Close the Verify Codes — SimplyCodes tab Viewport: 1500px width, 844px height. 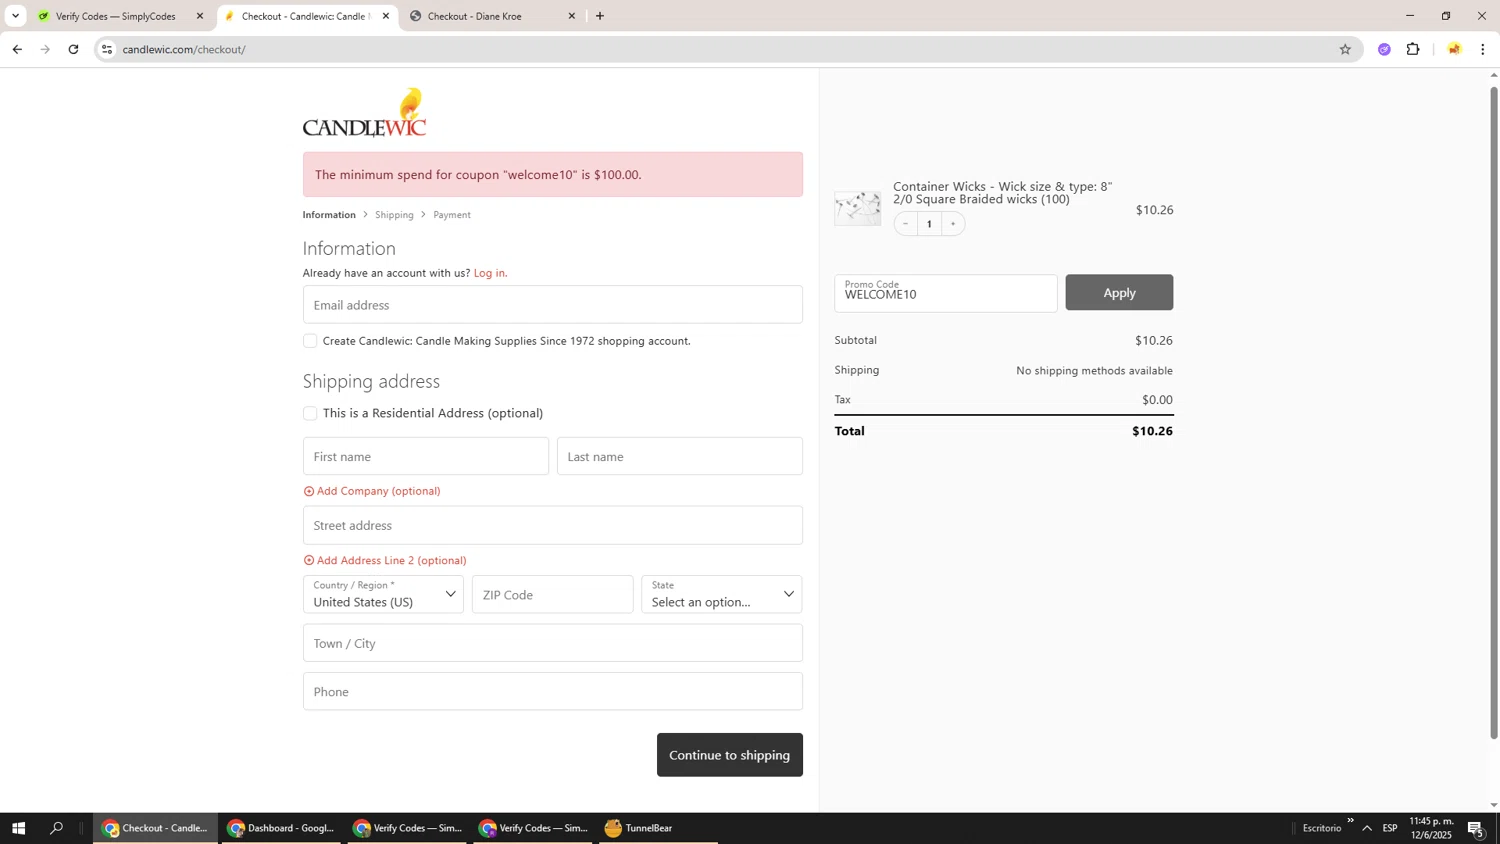click(199, 16)
